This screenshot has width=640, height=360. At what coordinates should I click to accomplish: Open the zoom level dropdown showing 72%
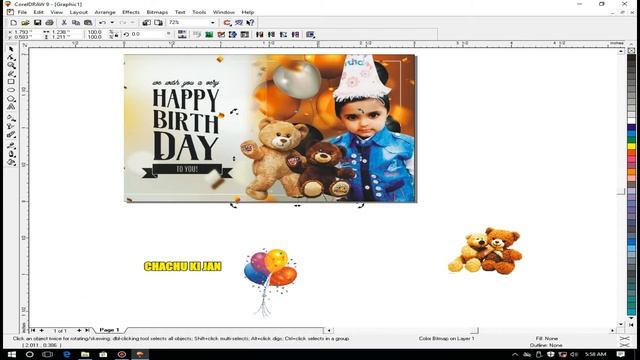pyautogui.click(x=212, y=22)
